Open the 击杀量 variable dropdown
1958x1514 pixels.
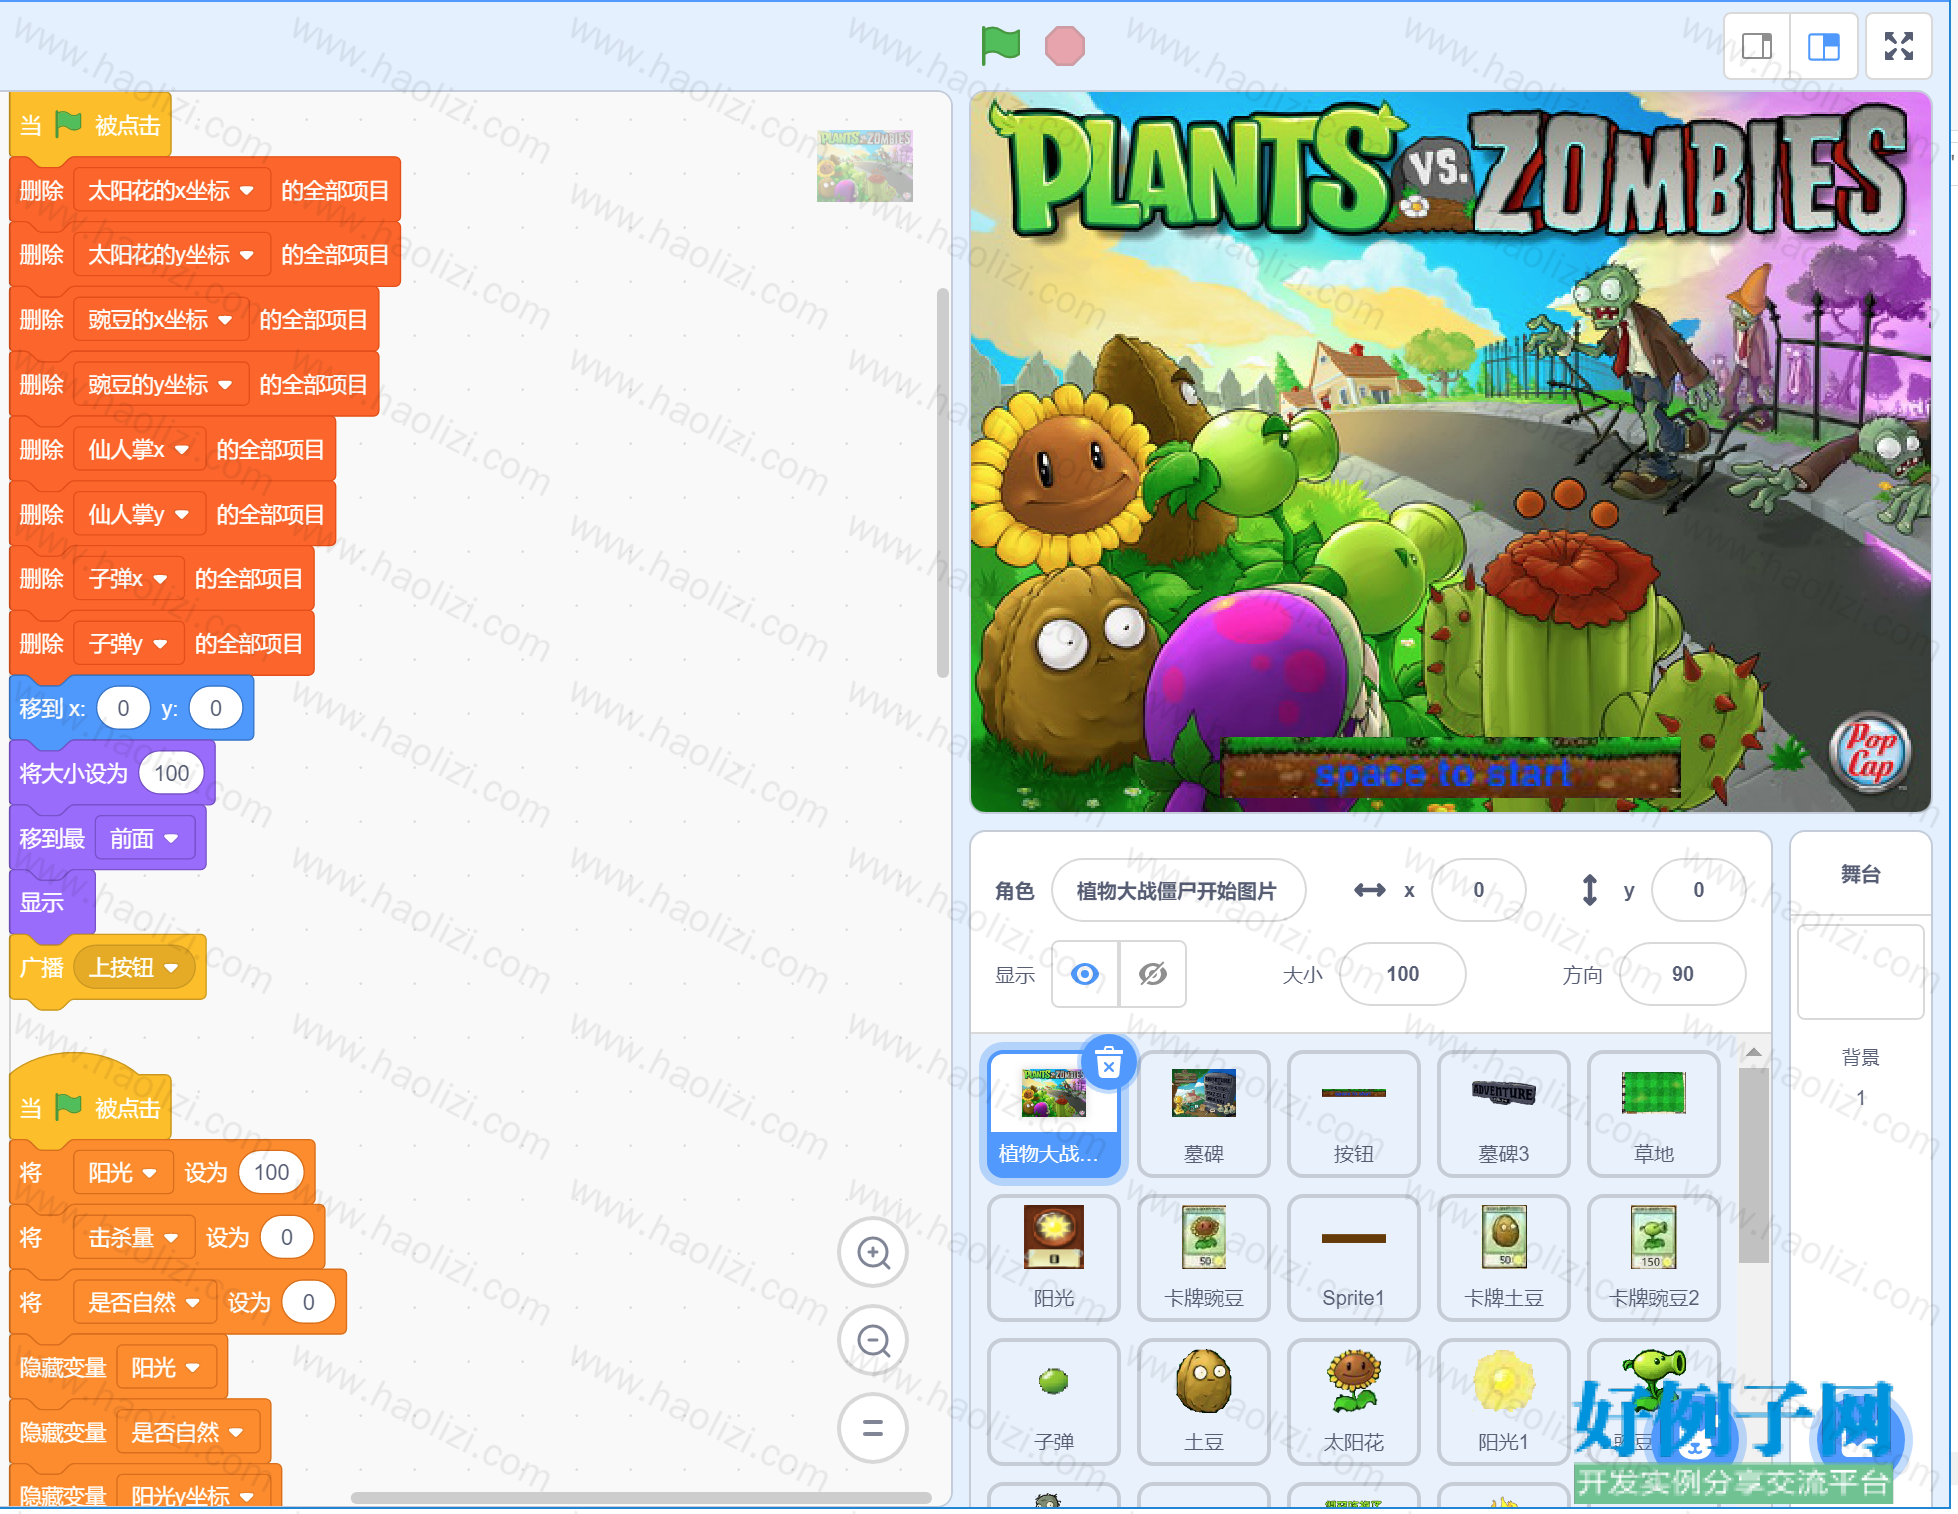[x=134, y=1238]
